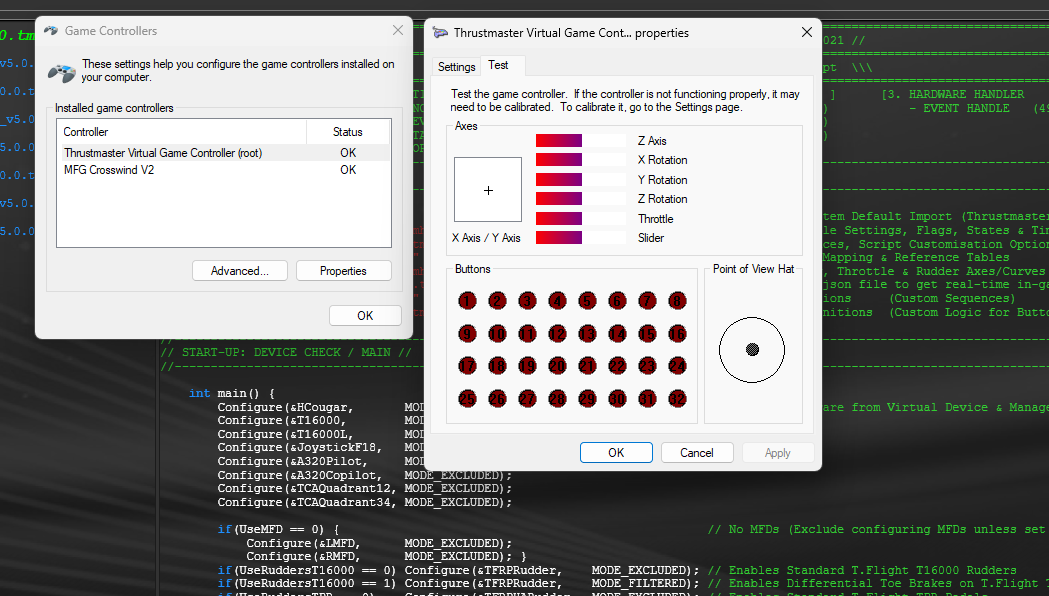
Task: Click the Apply button in properties dialog
Action: tap(777, 453)
